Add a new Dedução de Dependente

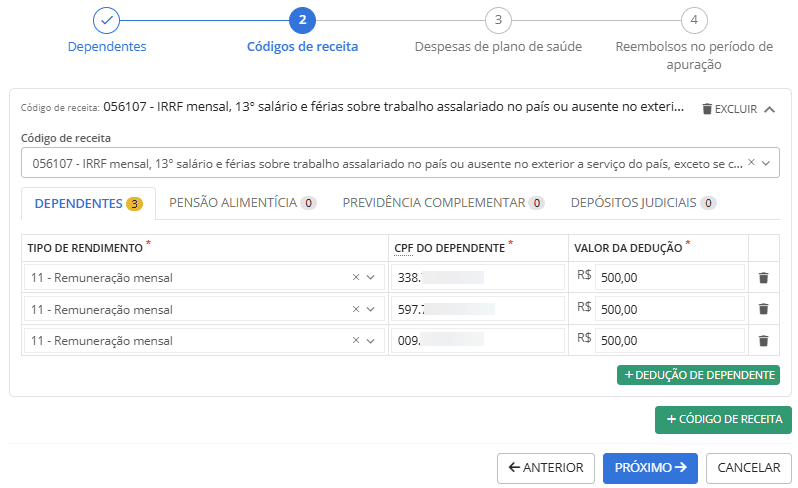coord(698,375)
